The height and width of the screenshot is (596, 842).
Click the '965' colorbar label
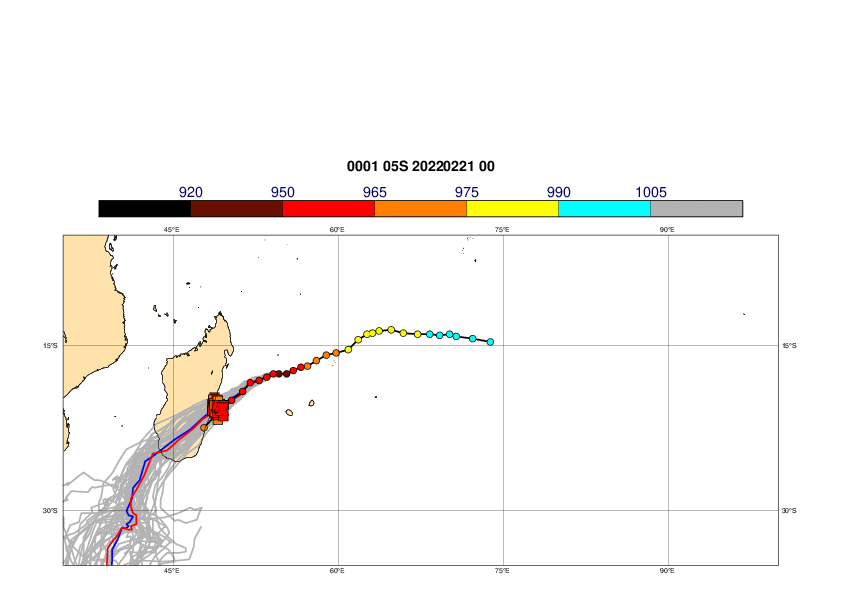tap(375, 192)
